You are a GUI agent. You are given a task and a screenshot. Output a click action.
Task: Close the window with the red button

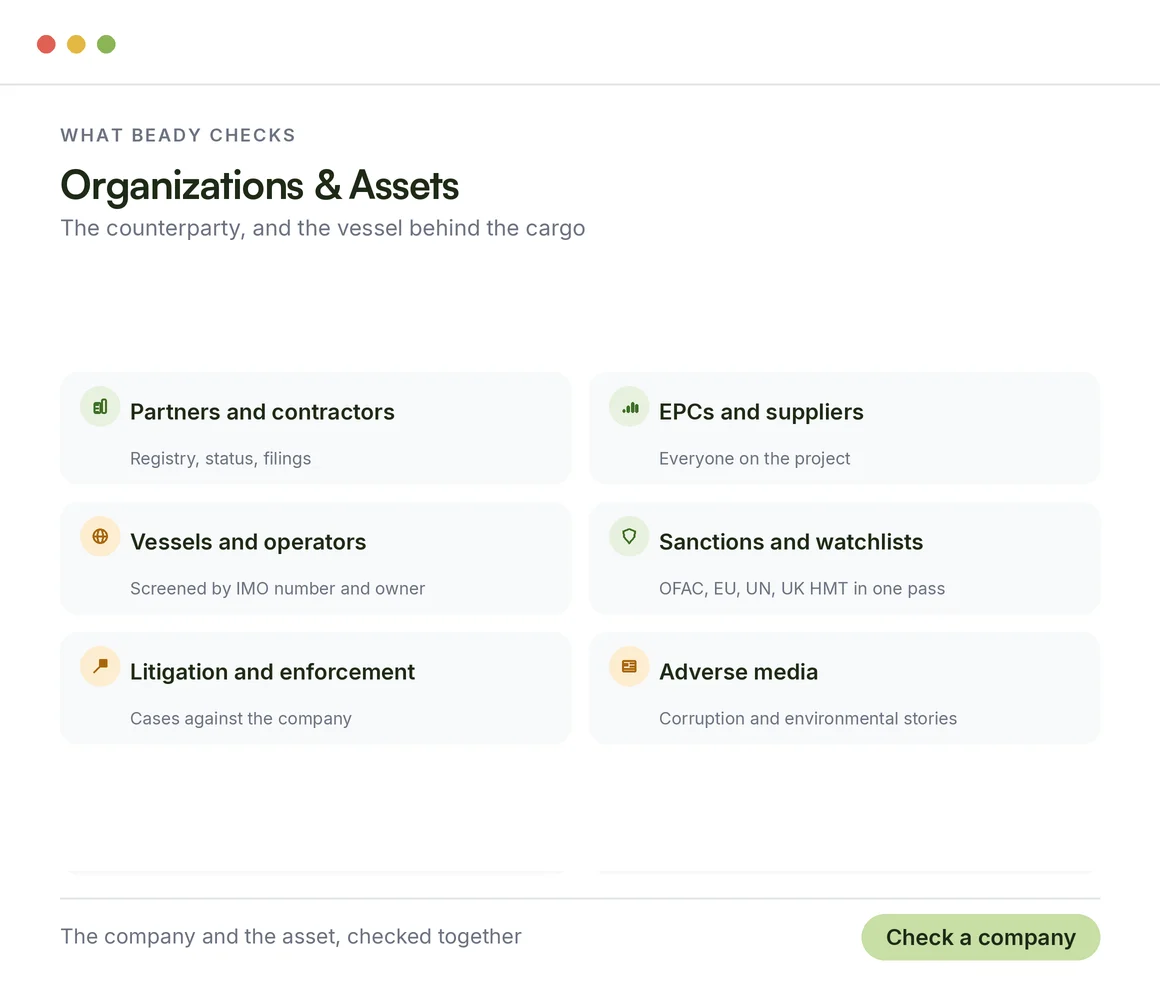click(x=47, y=44)
